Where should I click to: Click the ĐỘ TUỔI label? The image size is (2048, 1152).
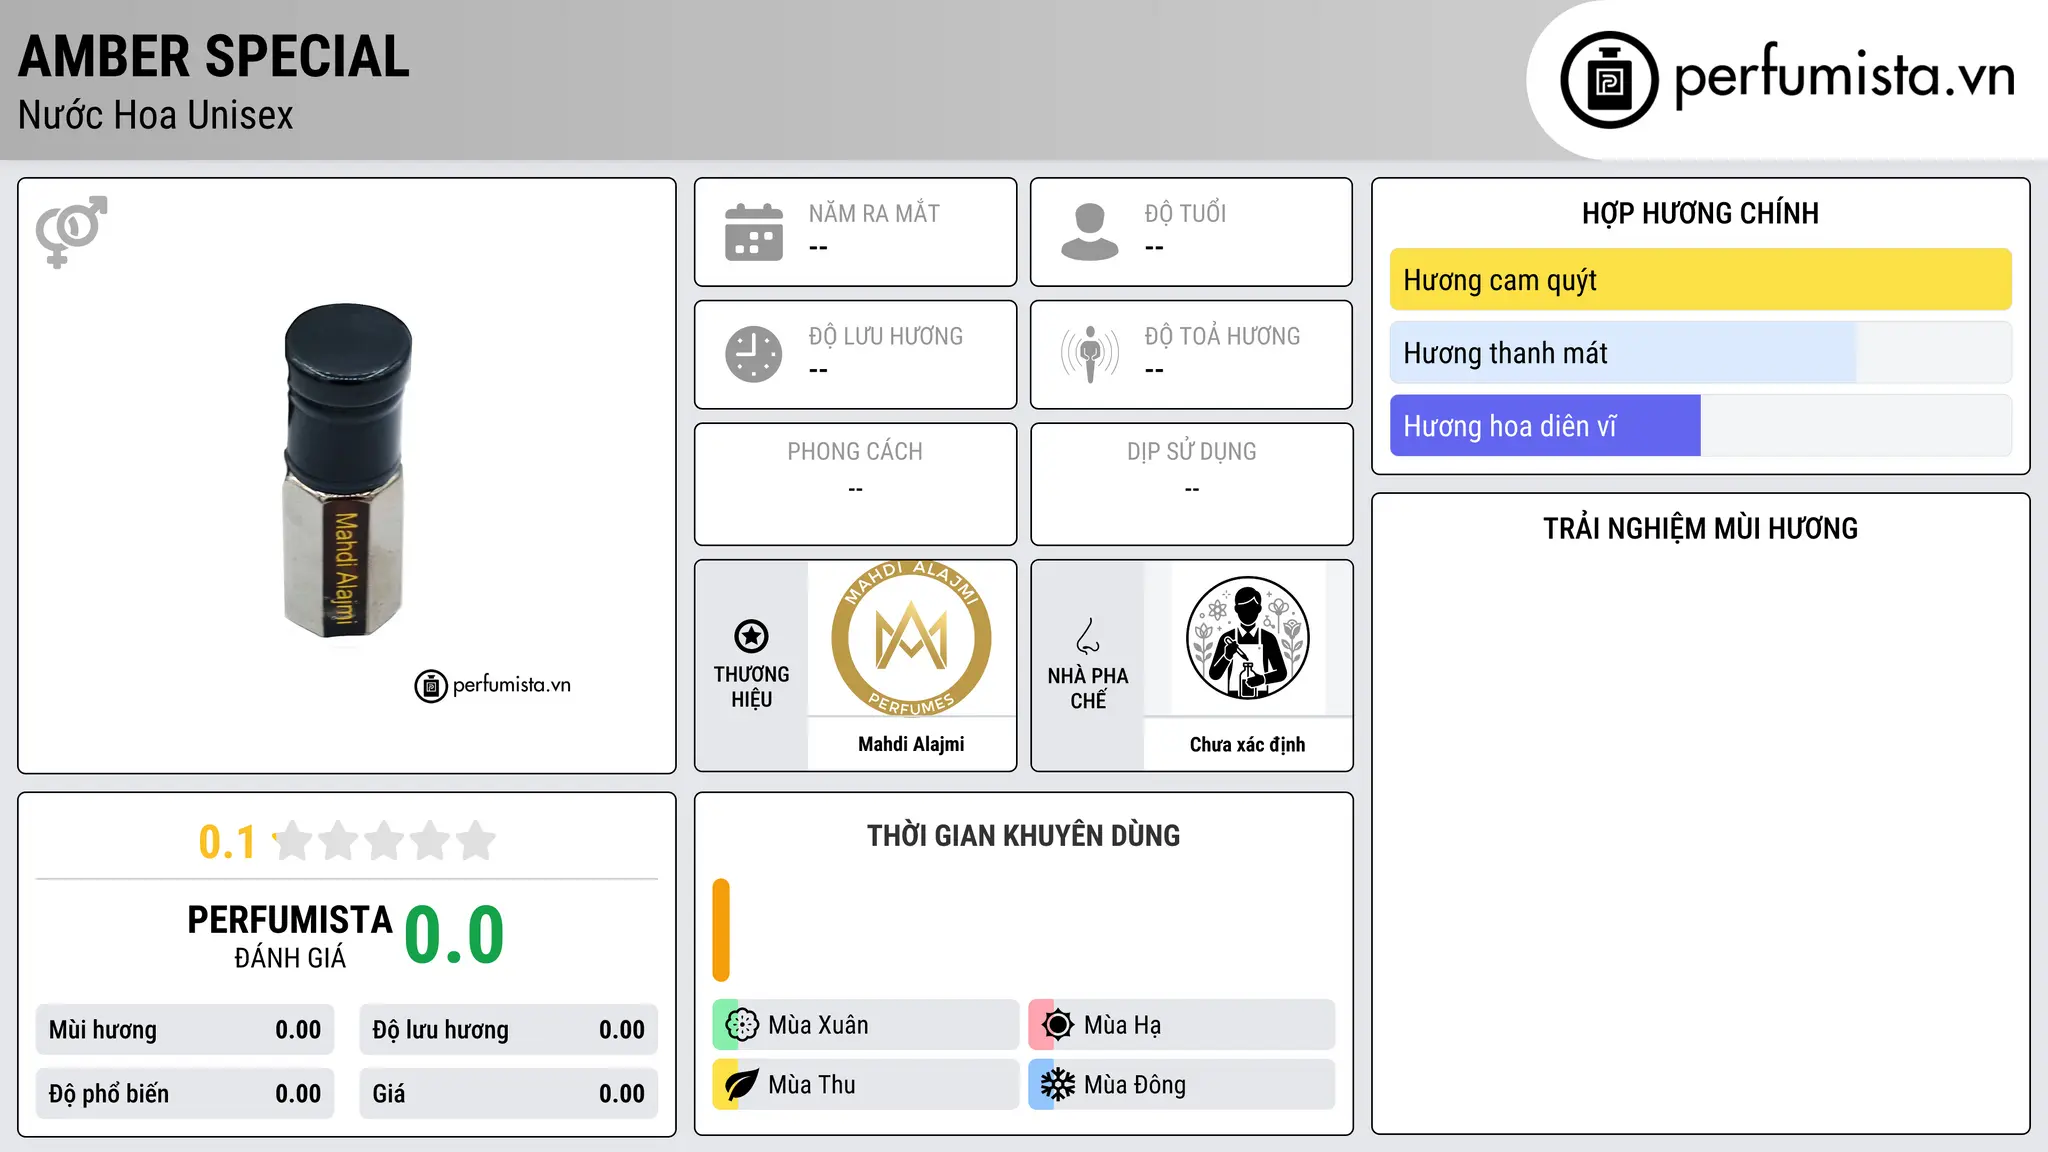point(1185,214)
